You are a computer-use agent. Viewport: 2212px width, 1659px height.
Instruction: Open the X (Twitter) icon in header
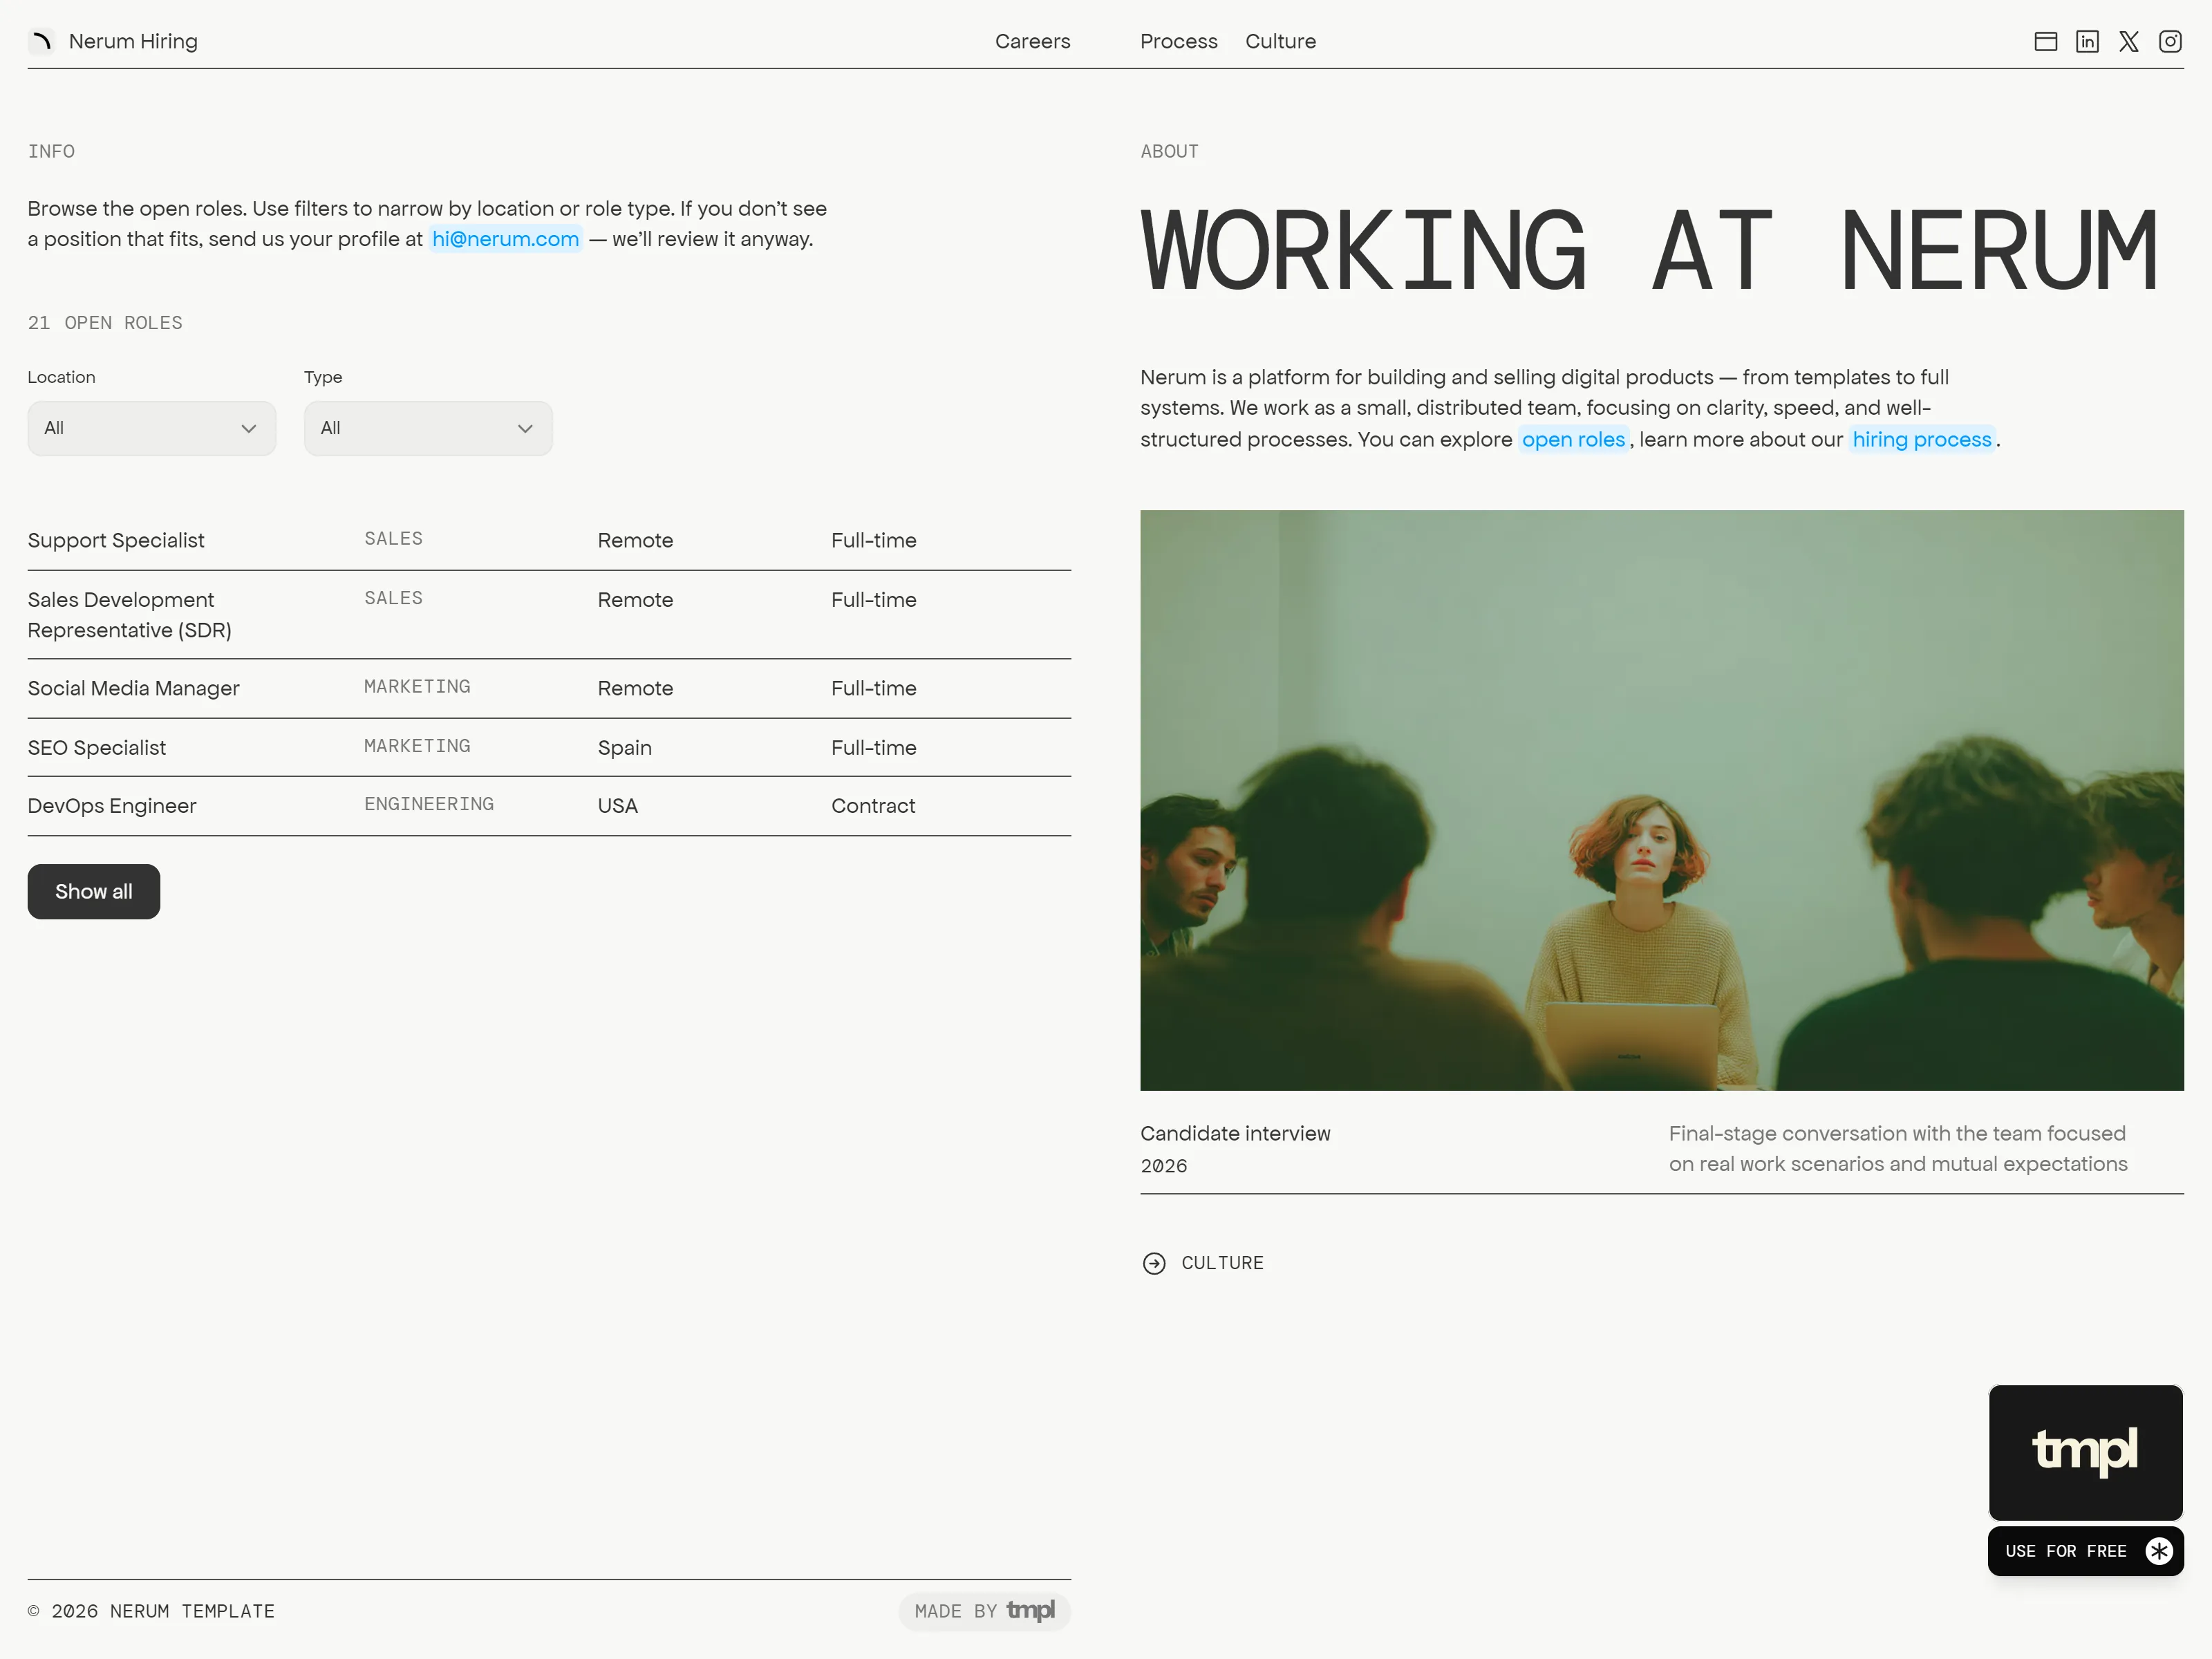pyautogui.click(x=2129, y=41)
